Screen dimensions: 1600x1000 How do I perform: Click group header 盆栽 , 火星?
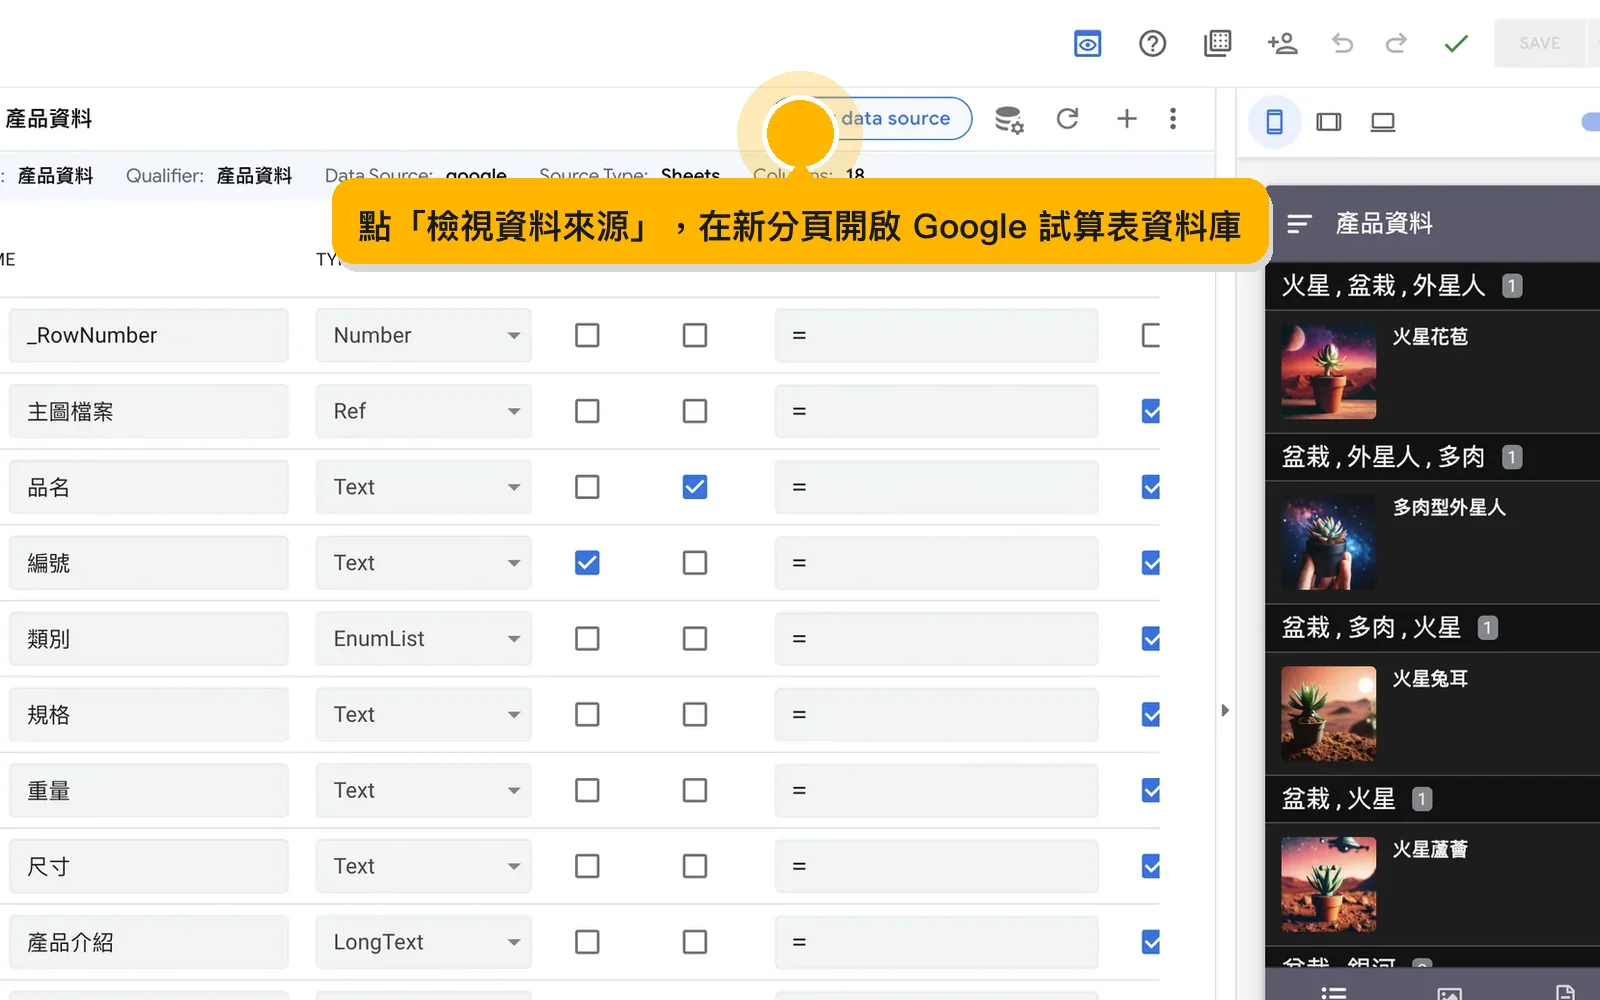pyautogui.click(x=1433, y=799)
